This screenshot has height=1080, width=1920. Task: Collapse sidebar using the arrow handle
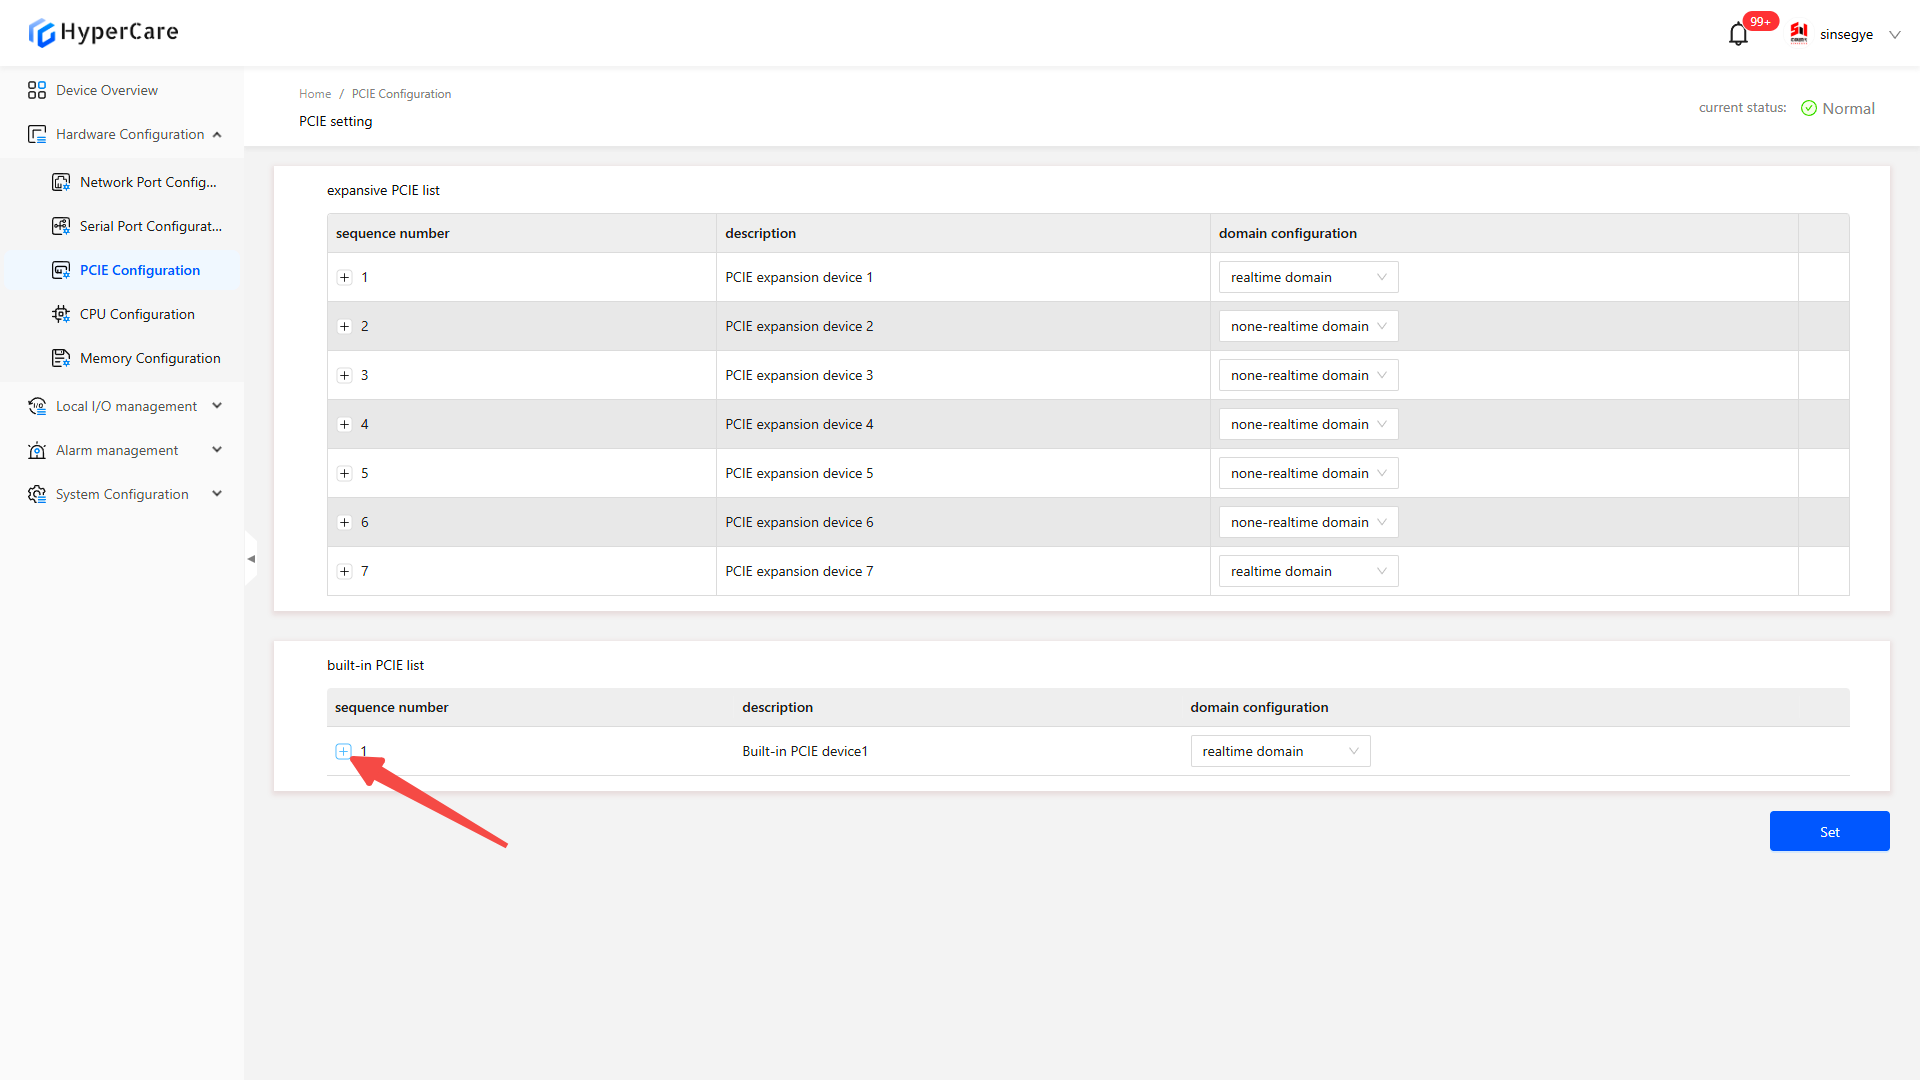[x=251, y=559]
